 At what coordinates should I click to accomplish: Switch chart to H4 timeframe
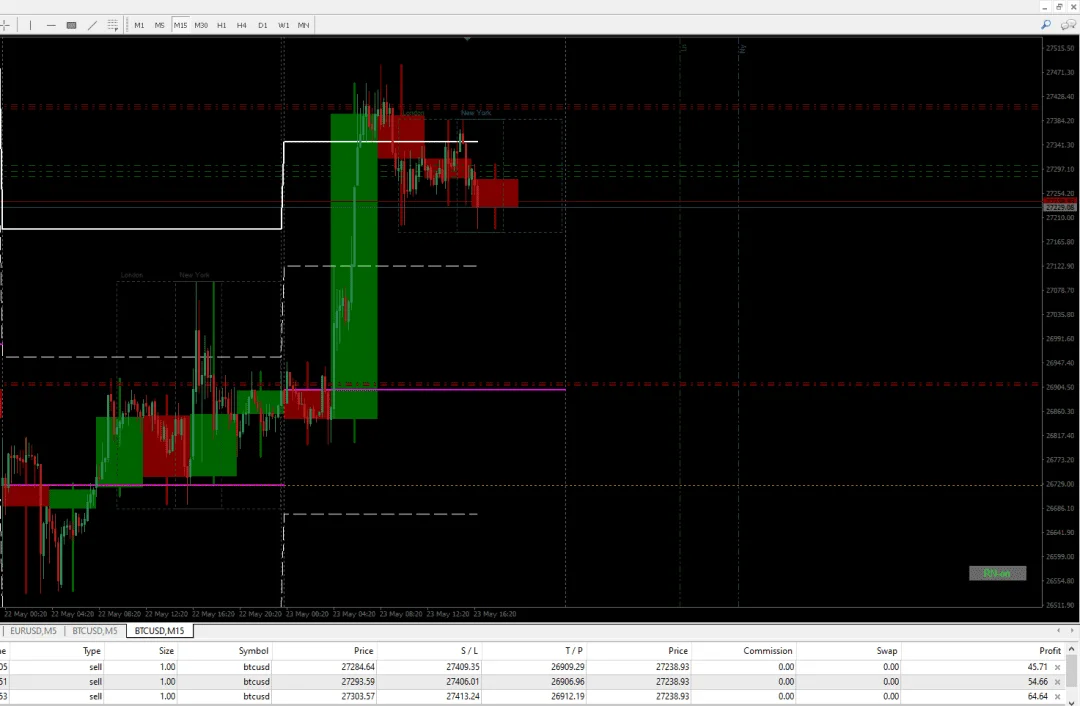click(242, 25)
